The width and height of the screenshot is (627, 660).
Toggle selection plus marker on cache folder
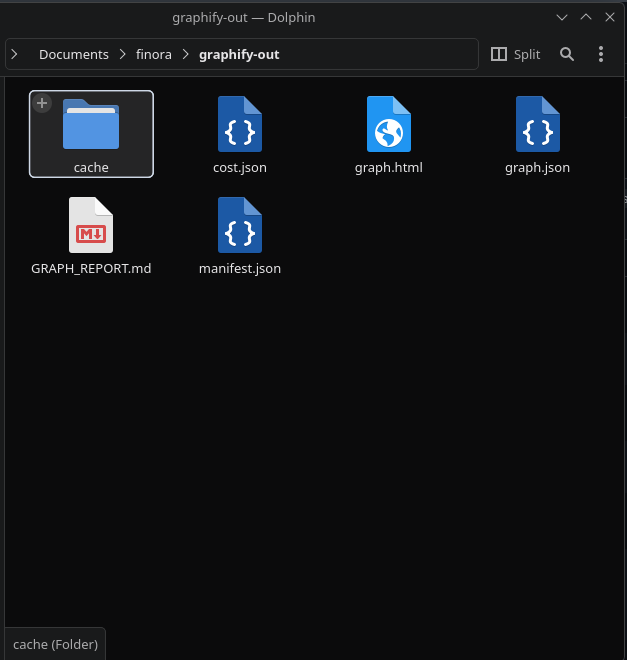click(42, 103)
